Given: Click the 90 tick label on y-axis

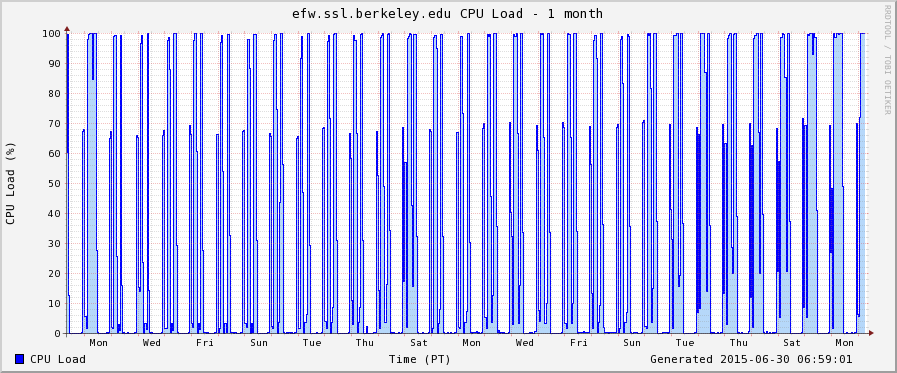Looking at the screenshot, I should 53,64.
